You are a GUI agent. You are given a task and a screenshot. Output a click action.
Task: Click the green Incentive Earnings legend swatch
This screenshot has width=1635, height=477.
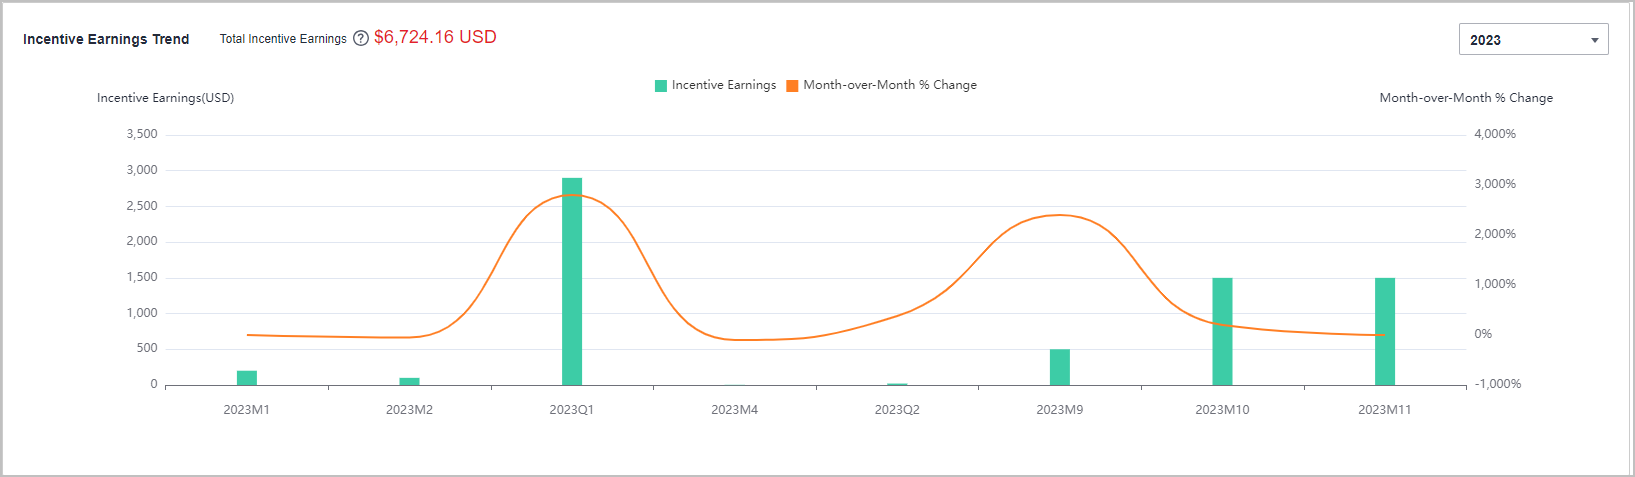coord(661,85)
